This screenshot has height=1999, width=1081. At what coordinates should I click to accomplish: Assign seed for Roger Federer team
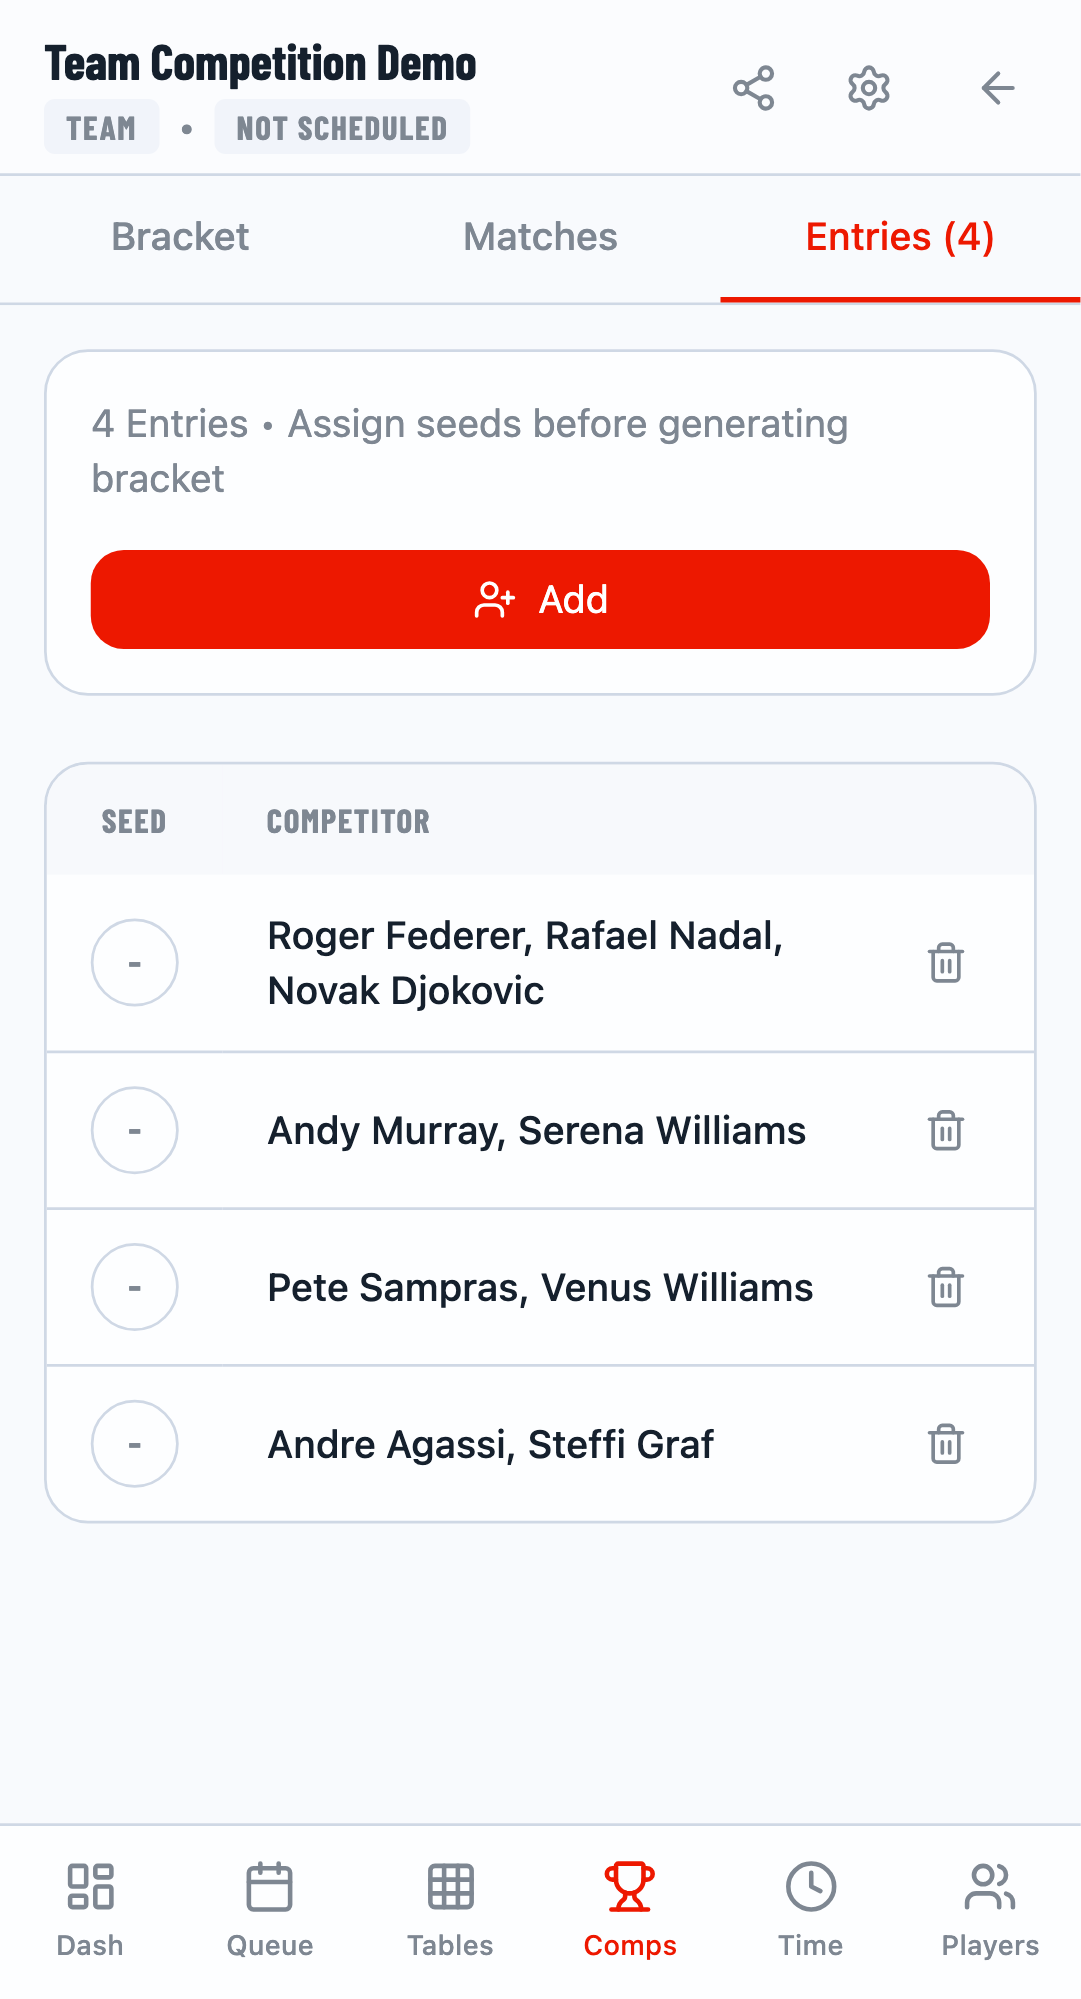click(135, 963)
